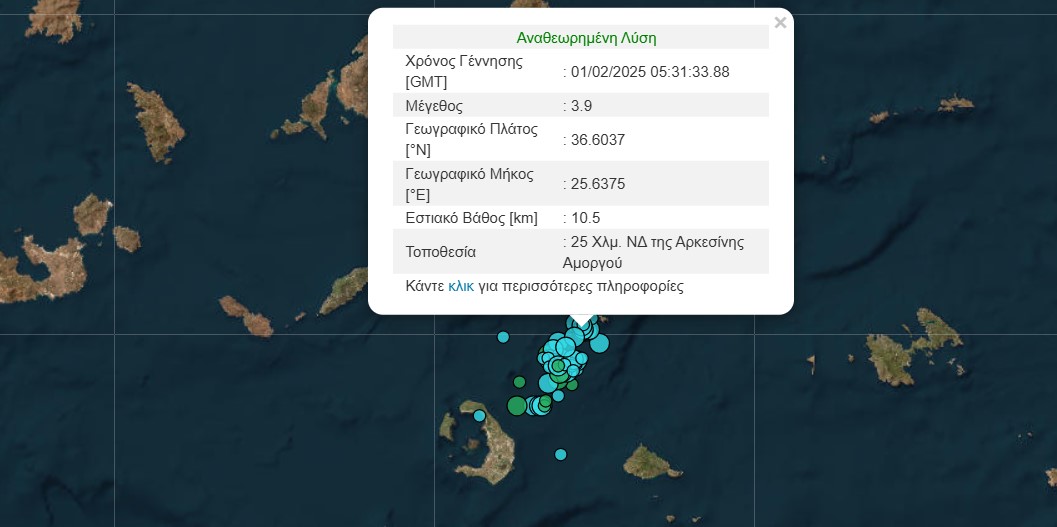Image resolution: width=1057 pixels, height=527 pixels.
Task: Click the focal depth value 10.5
Action: (586, 218)
